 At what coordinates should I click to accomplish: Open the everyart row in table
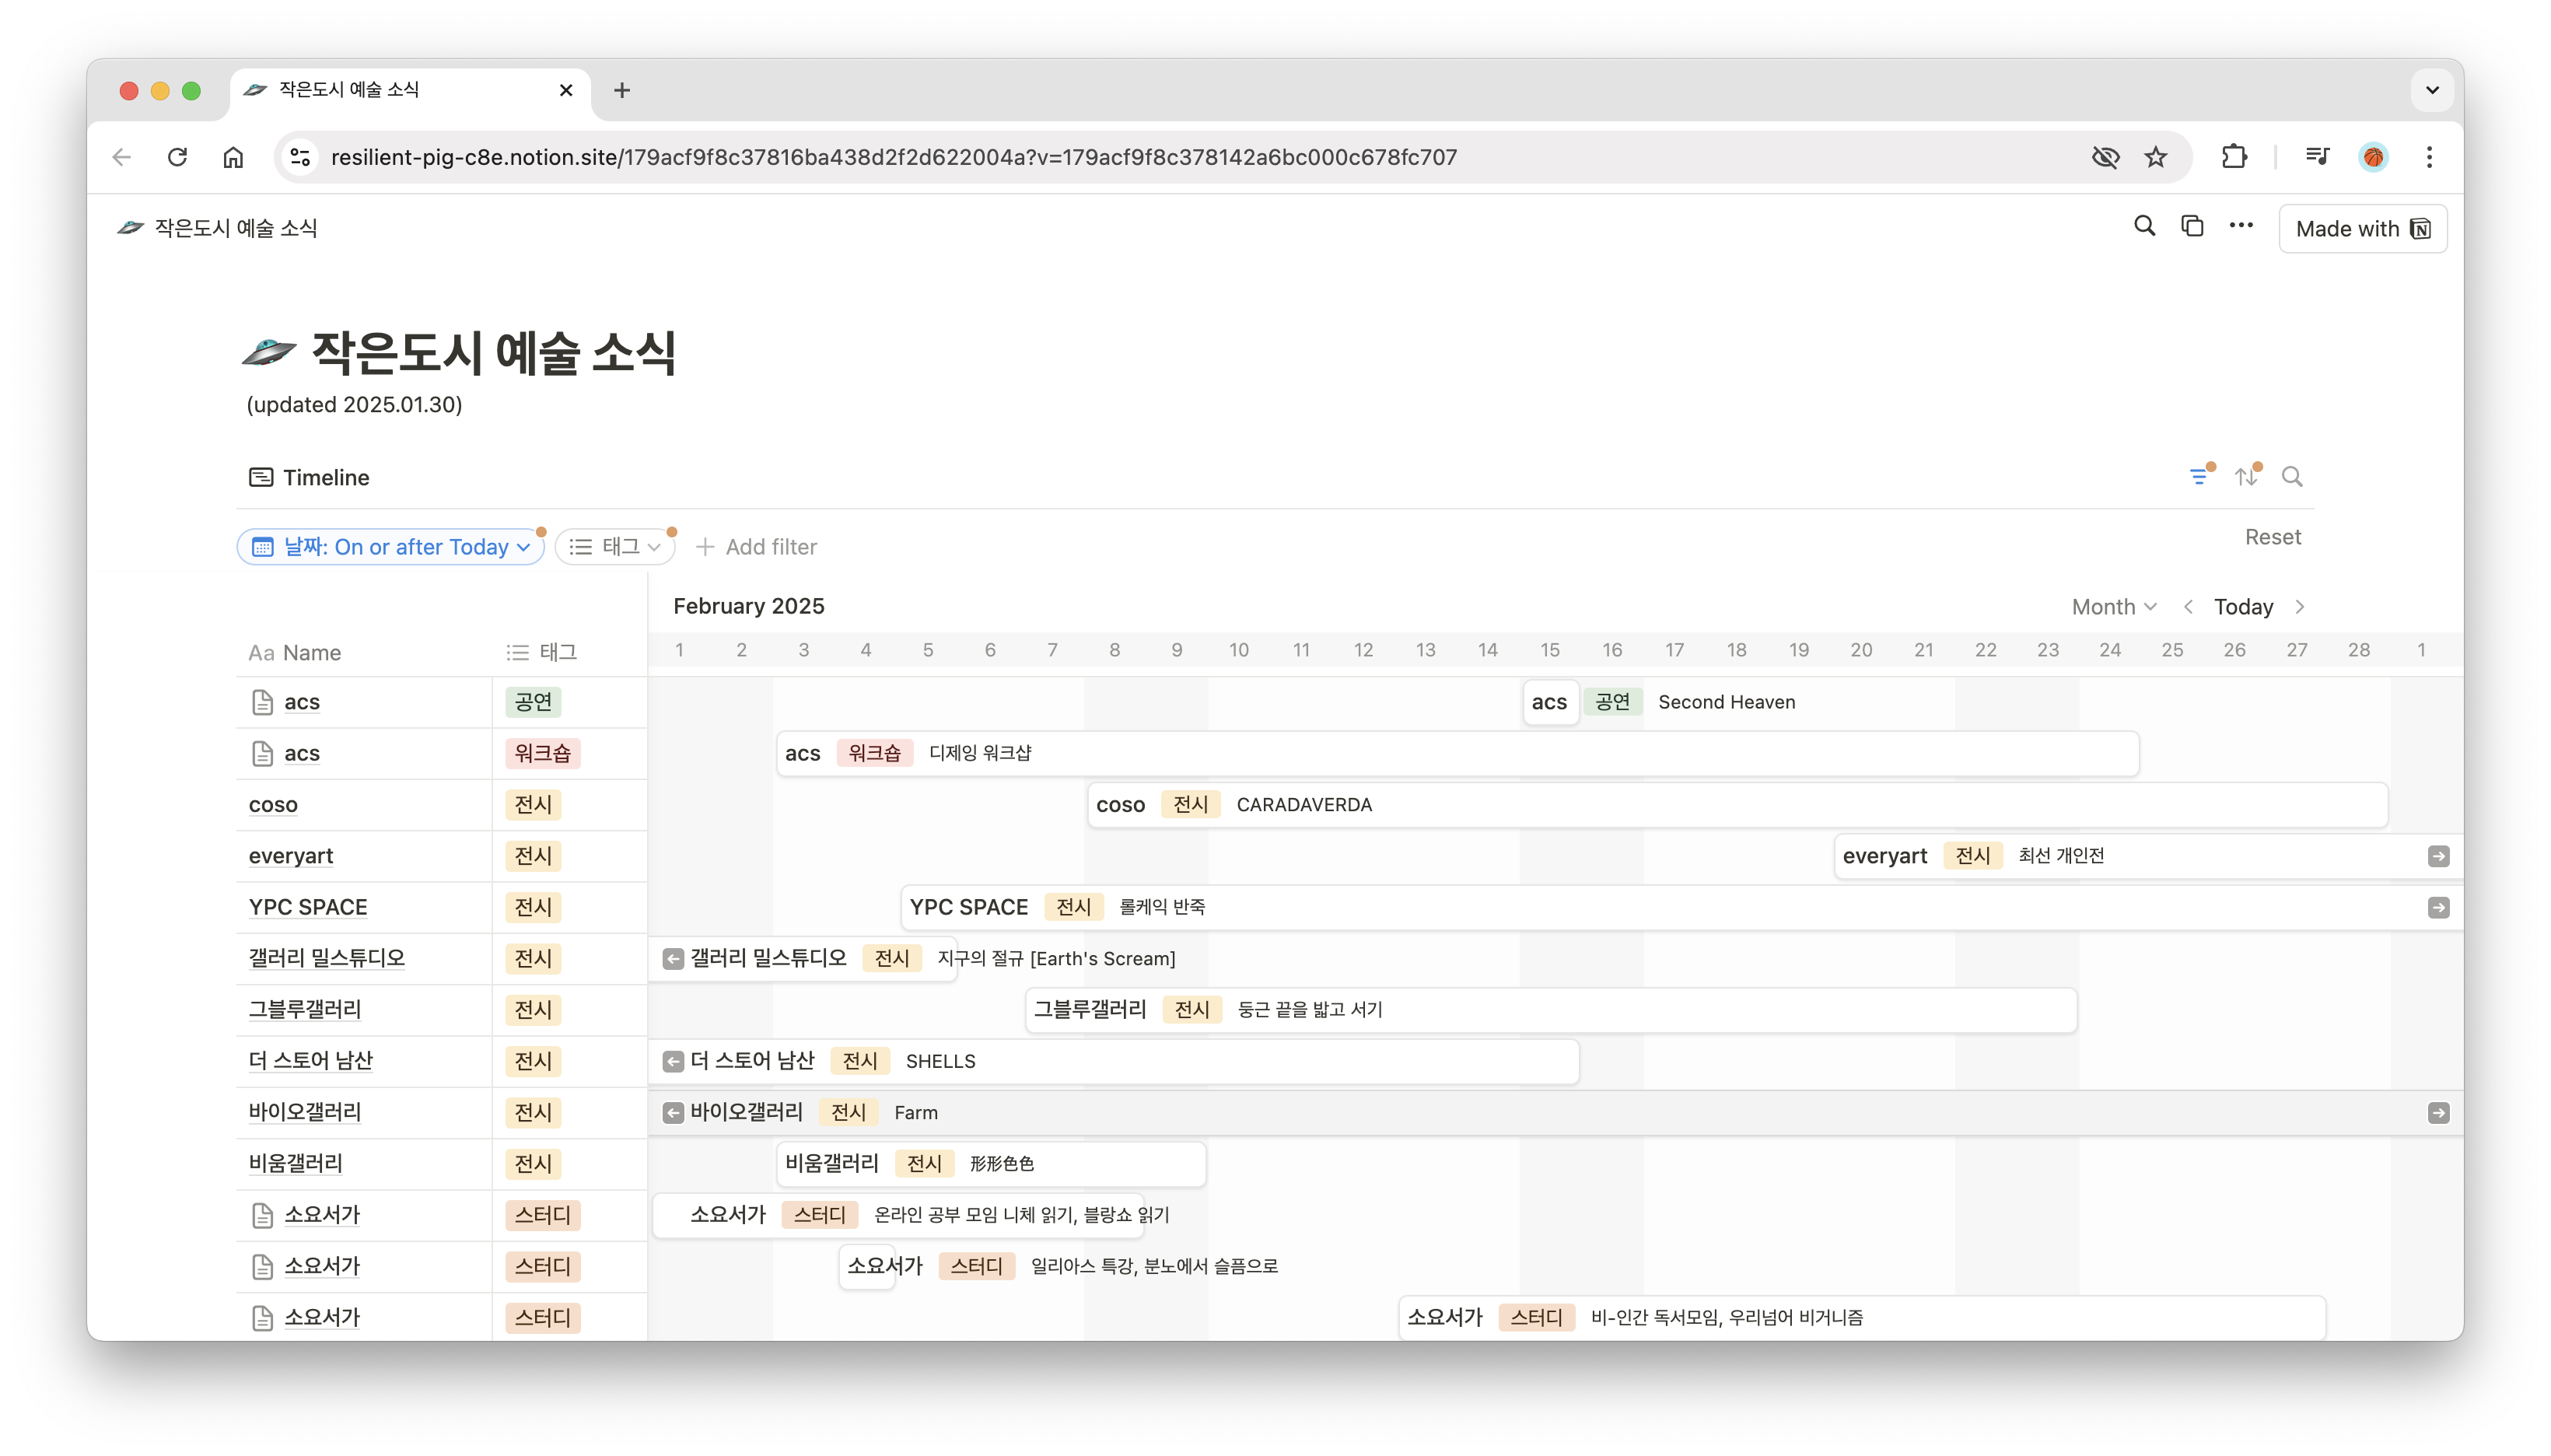click(291, 856)
